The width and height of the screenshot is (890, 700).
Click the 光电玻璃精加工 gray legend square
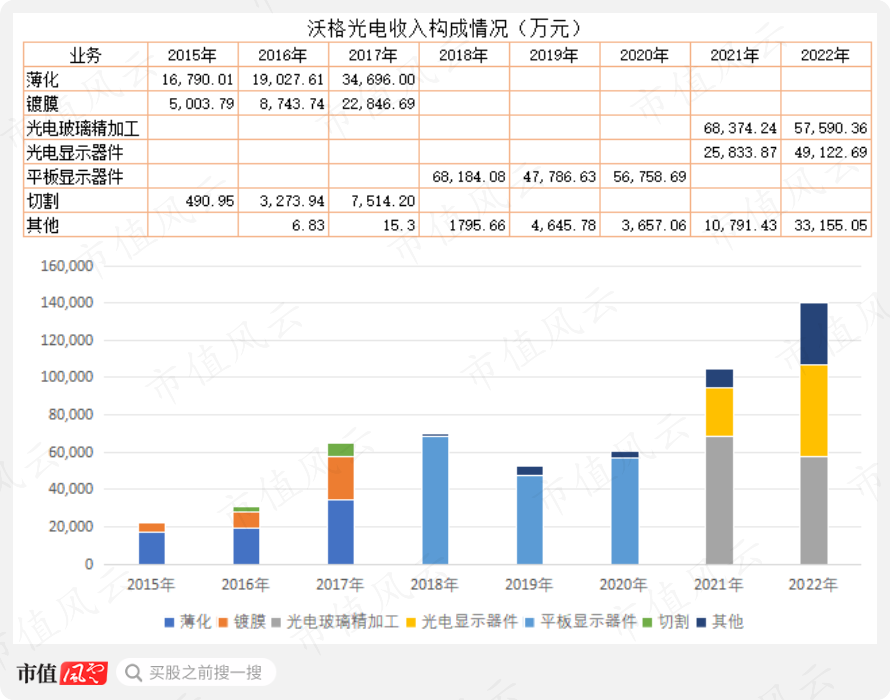276,623
